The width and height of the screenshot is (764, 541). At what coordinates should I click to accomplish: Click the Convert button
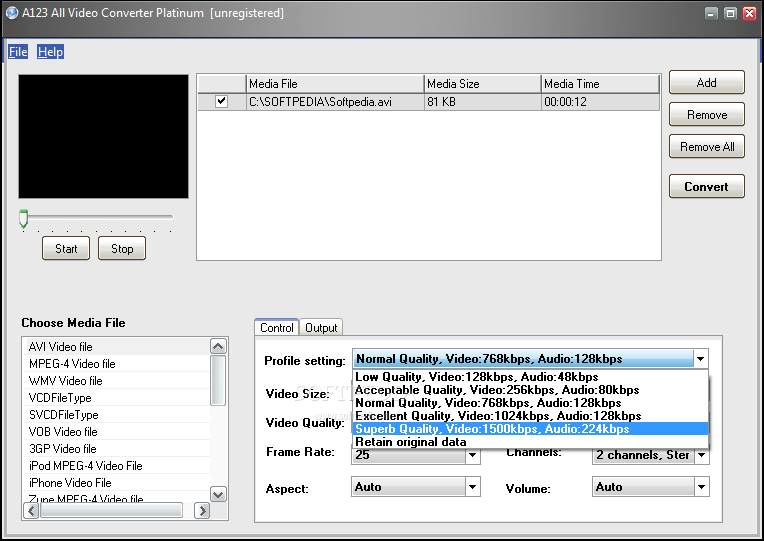click(x=707, y=186)
